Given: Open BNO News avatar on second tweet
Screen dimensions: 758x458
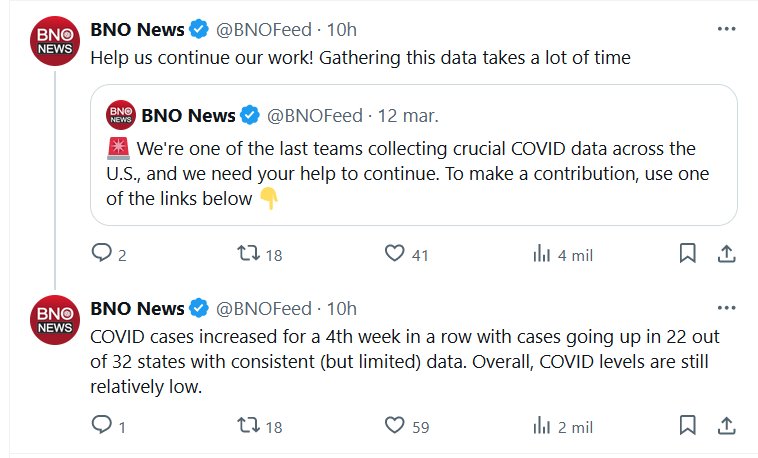Looking at the screenshot, I should pyautogui.click(x=54, y=320).
